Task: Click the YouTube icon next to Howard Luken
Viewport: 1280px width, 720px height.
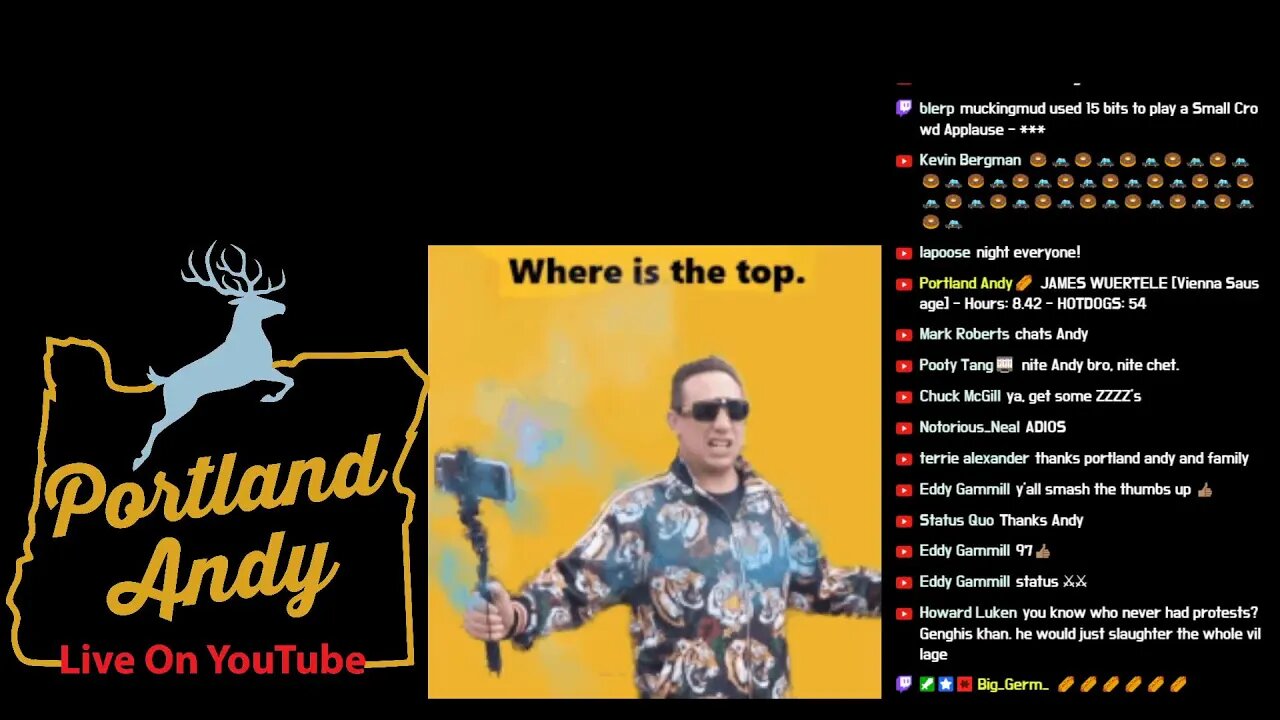Action: [903, 613]
